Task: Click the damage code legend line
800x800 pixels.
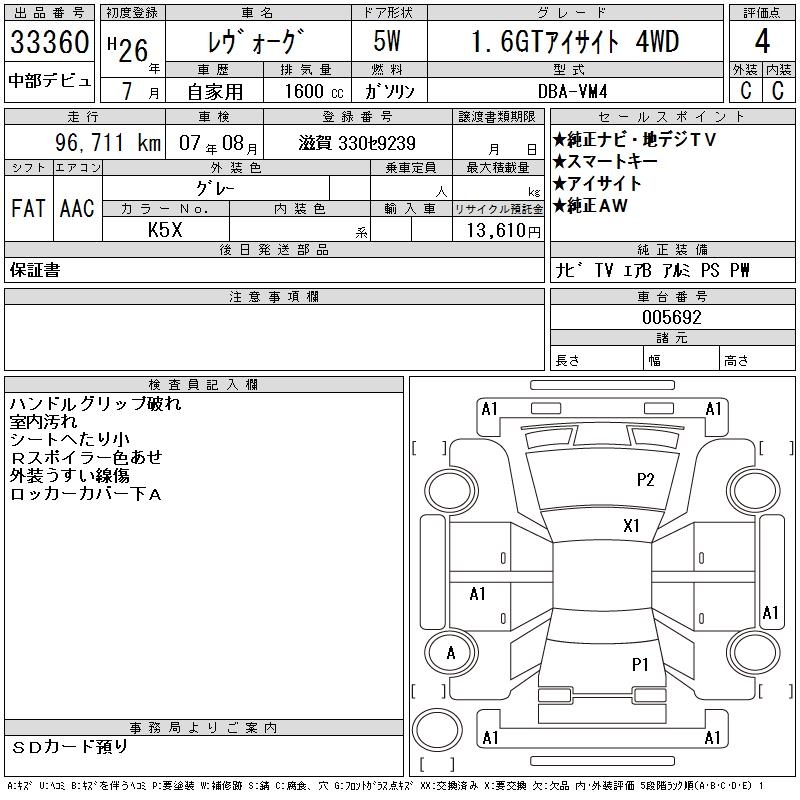Action: point(386,786)
